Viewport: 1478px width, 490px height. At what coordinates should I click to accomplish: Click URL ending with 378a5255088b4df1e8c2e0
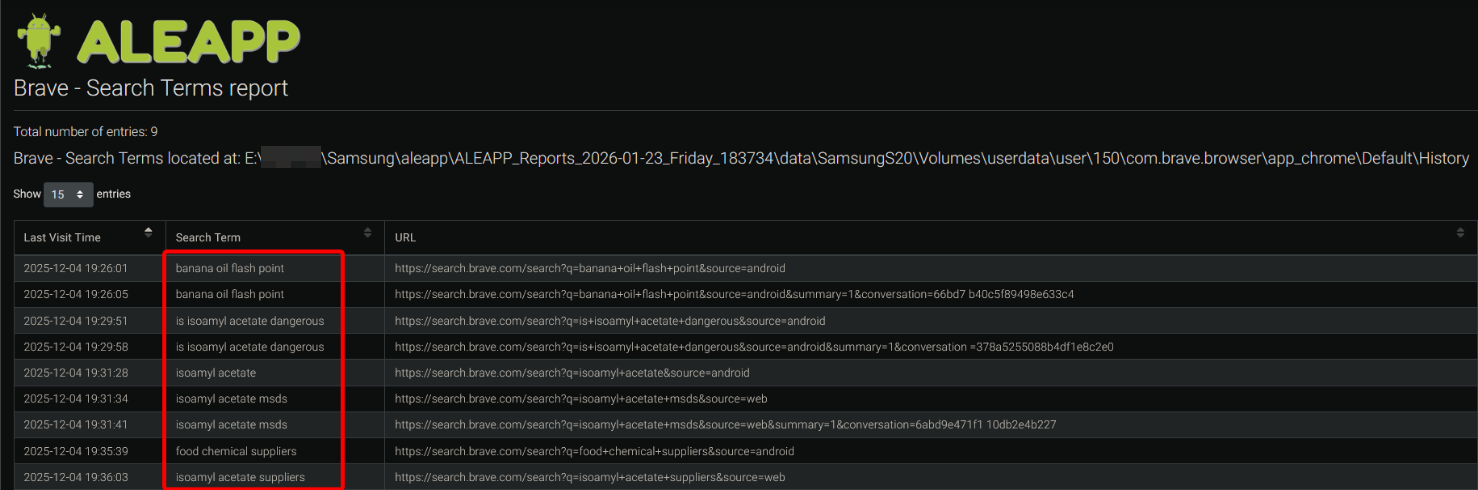[754, 347]
